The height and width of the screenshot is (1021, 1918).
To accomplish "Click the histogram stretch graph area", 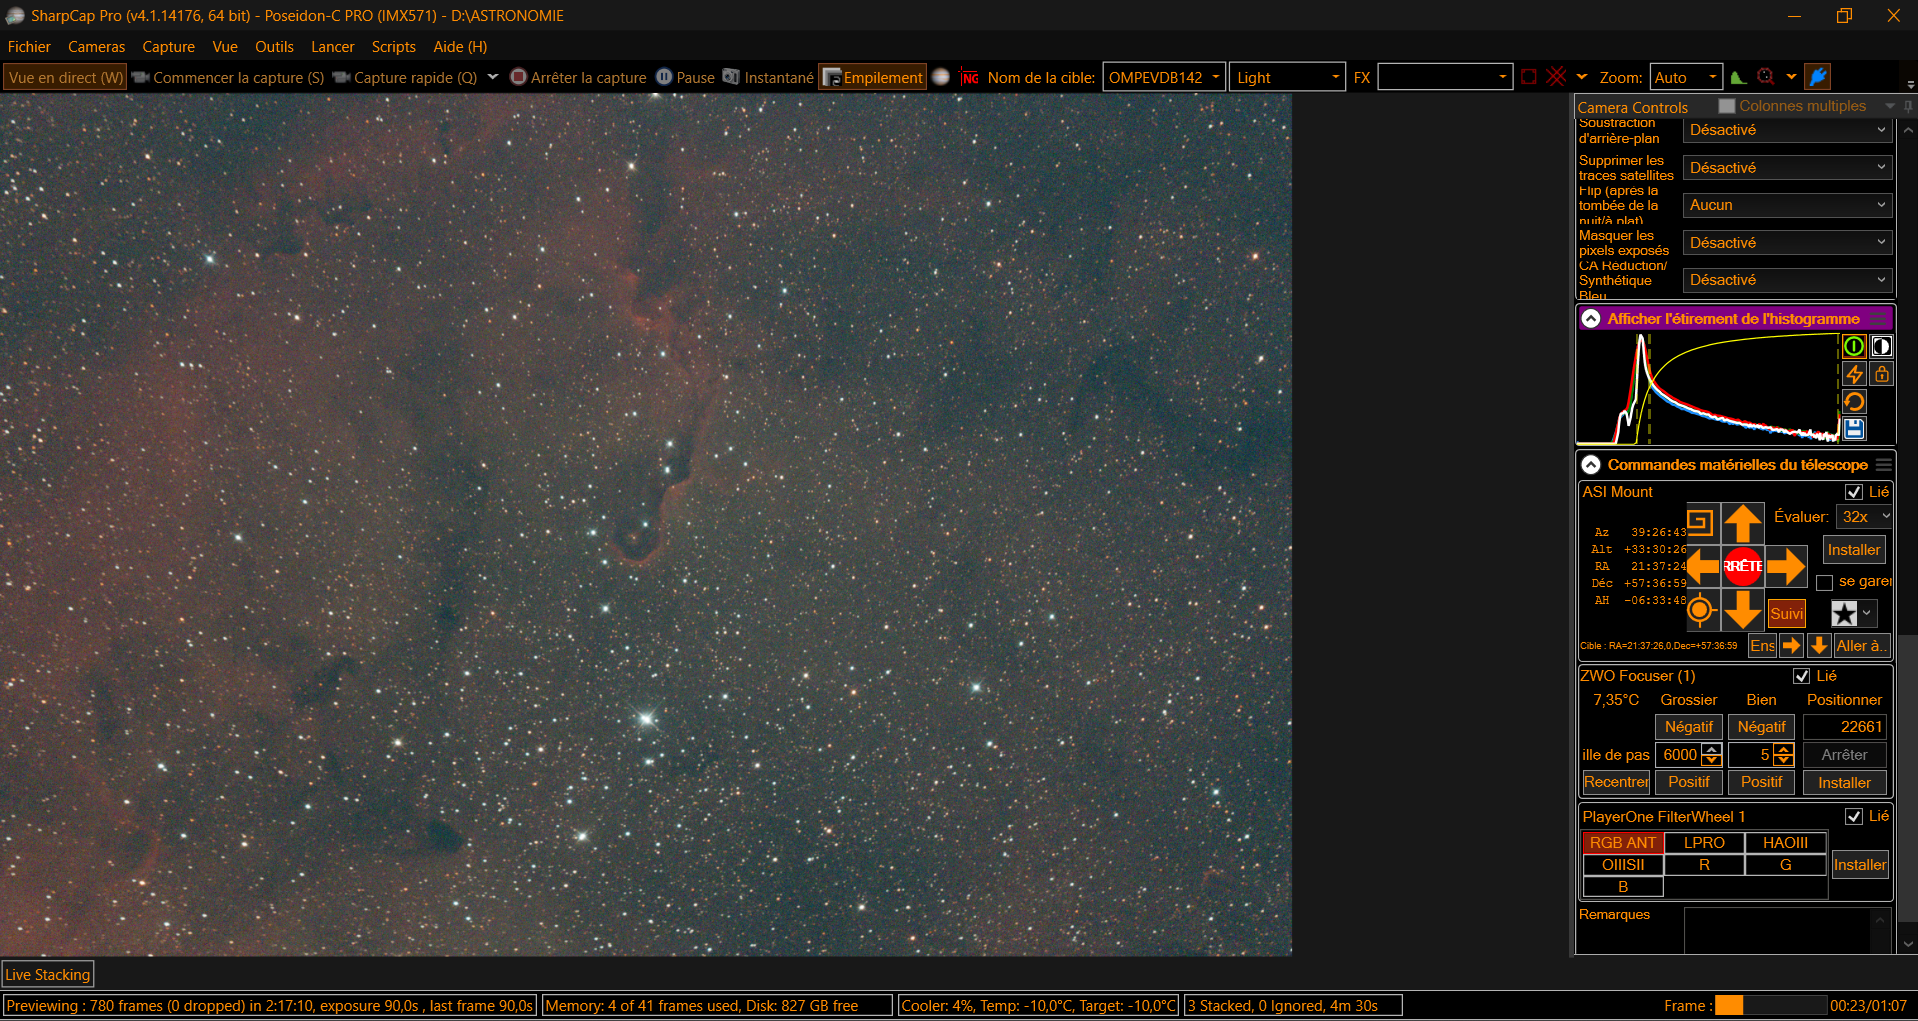I will tap(1708, 389).
